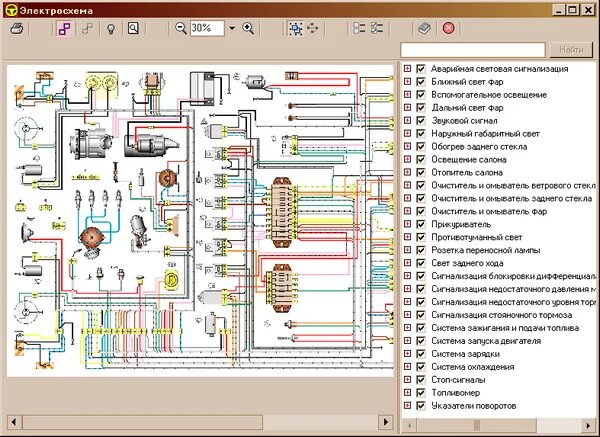Click the 30% zoom value box

click(x=205, y=28)
